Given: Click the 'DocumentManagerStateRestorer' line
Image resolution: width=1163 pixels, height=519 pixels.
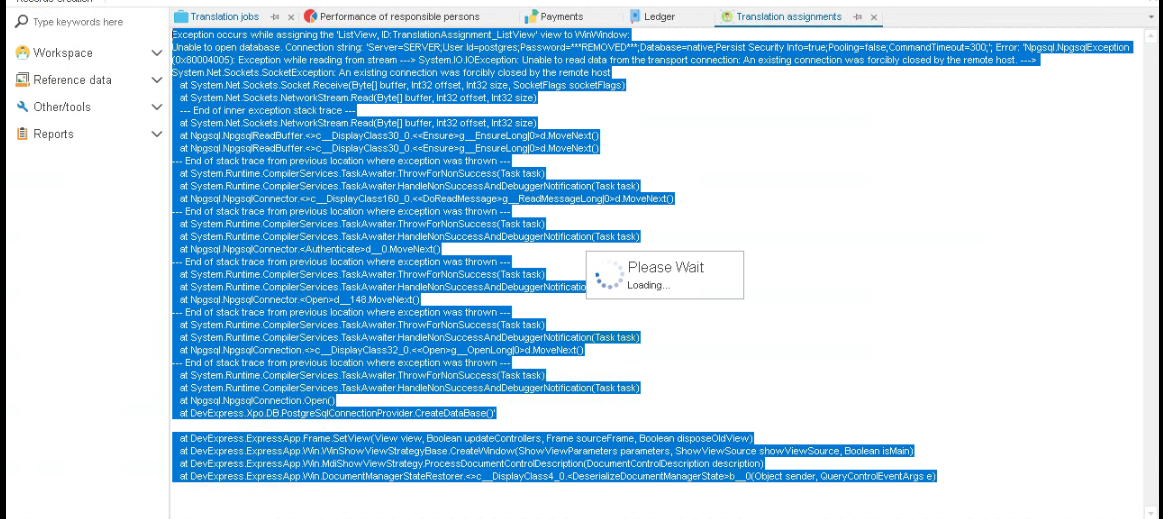Looking at the screenshot, I should (559, 476).
